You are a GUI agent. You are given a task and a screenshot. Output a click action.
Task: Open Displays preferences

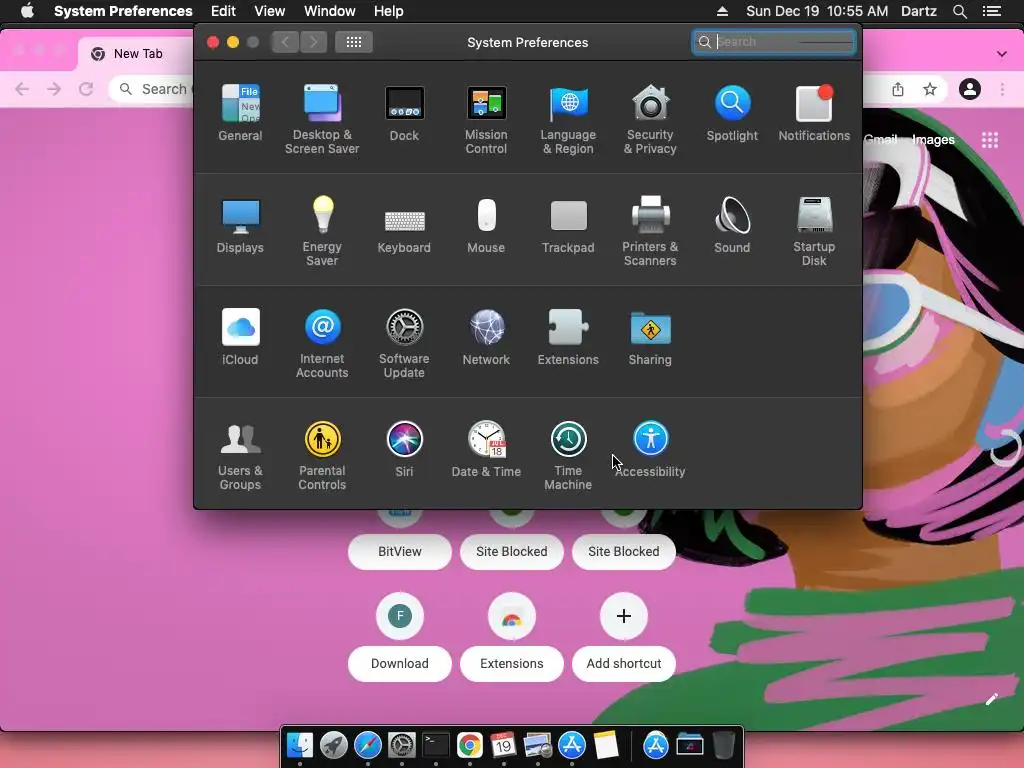point(240,225)
